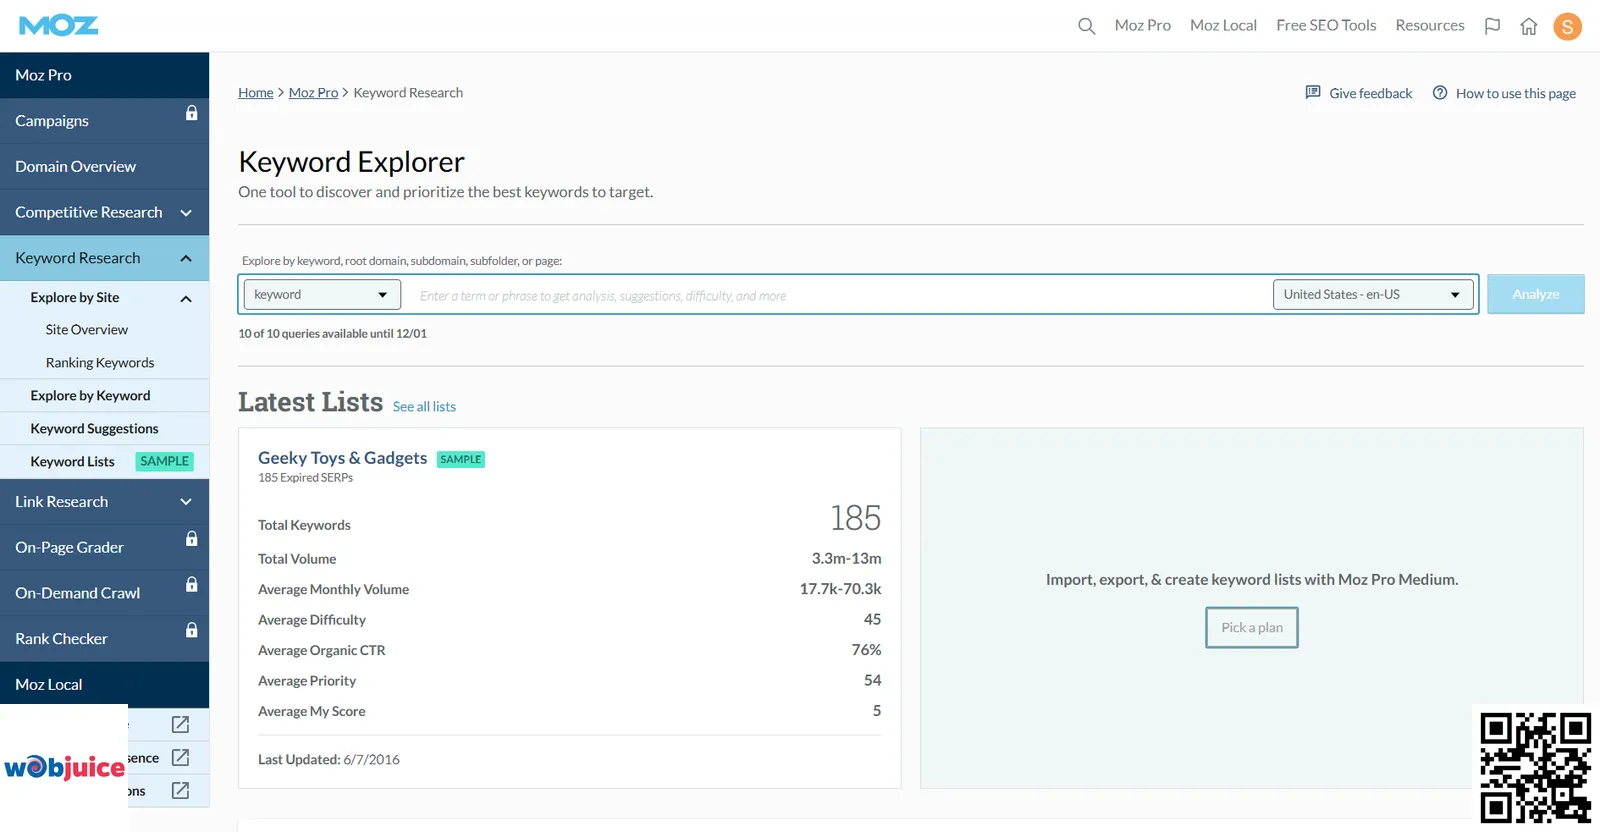
Task: Click 'Average My Score' label
Action: [x=311, y=711]
